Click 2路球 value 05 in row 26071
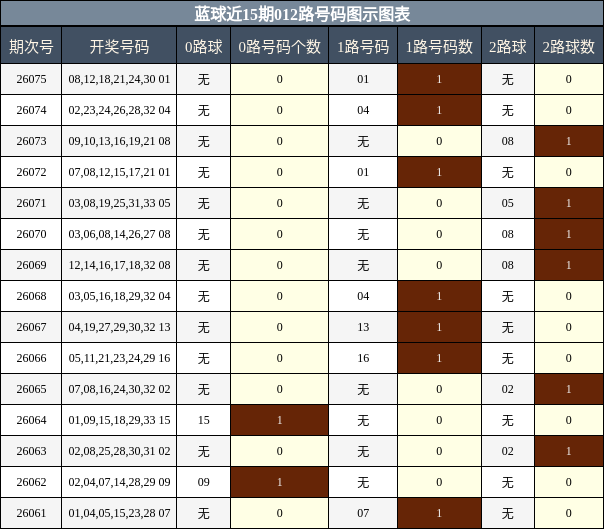The height and width of the screenshot is (529, 604). (508, 203)
